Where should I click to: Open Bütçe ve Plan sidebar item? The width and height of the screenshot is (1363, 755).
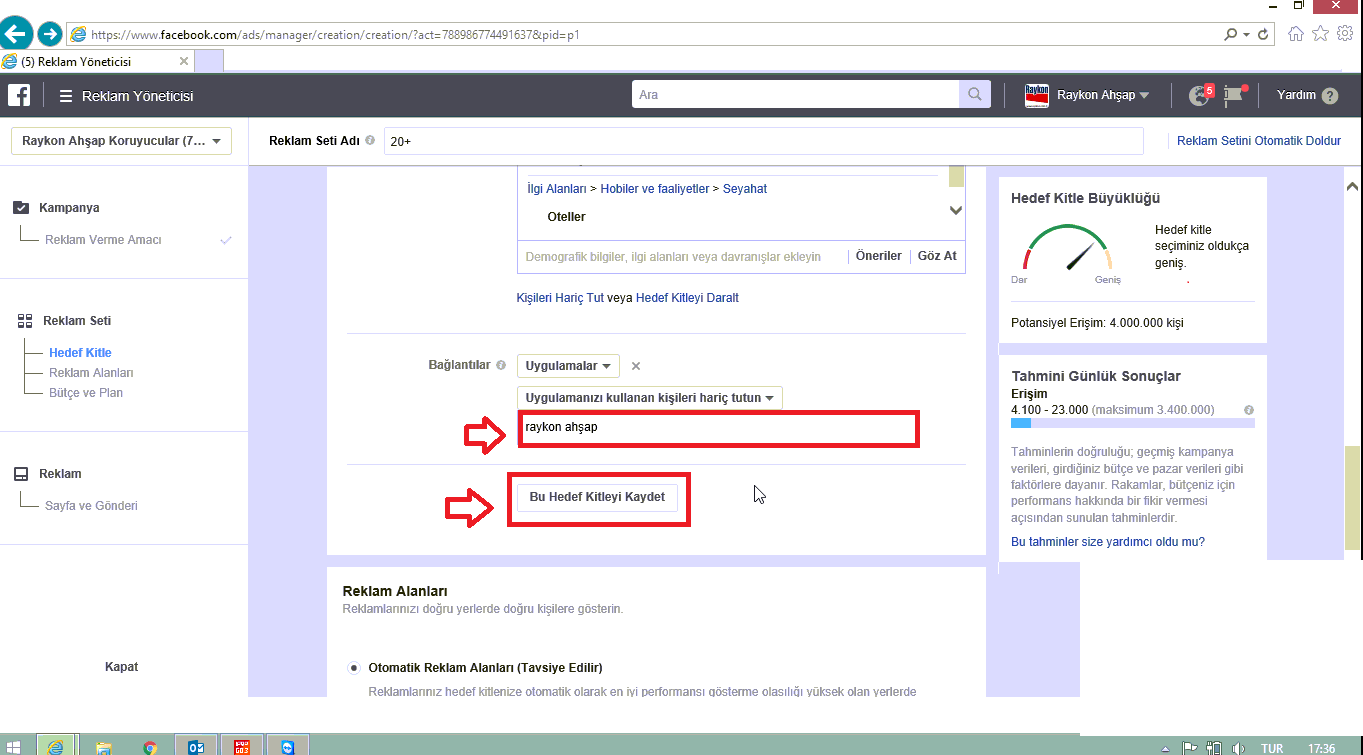pos(86,393)
